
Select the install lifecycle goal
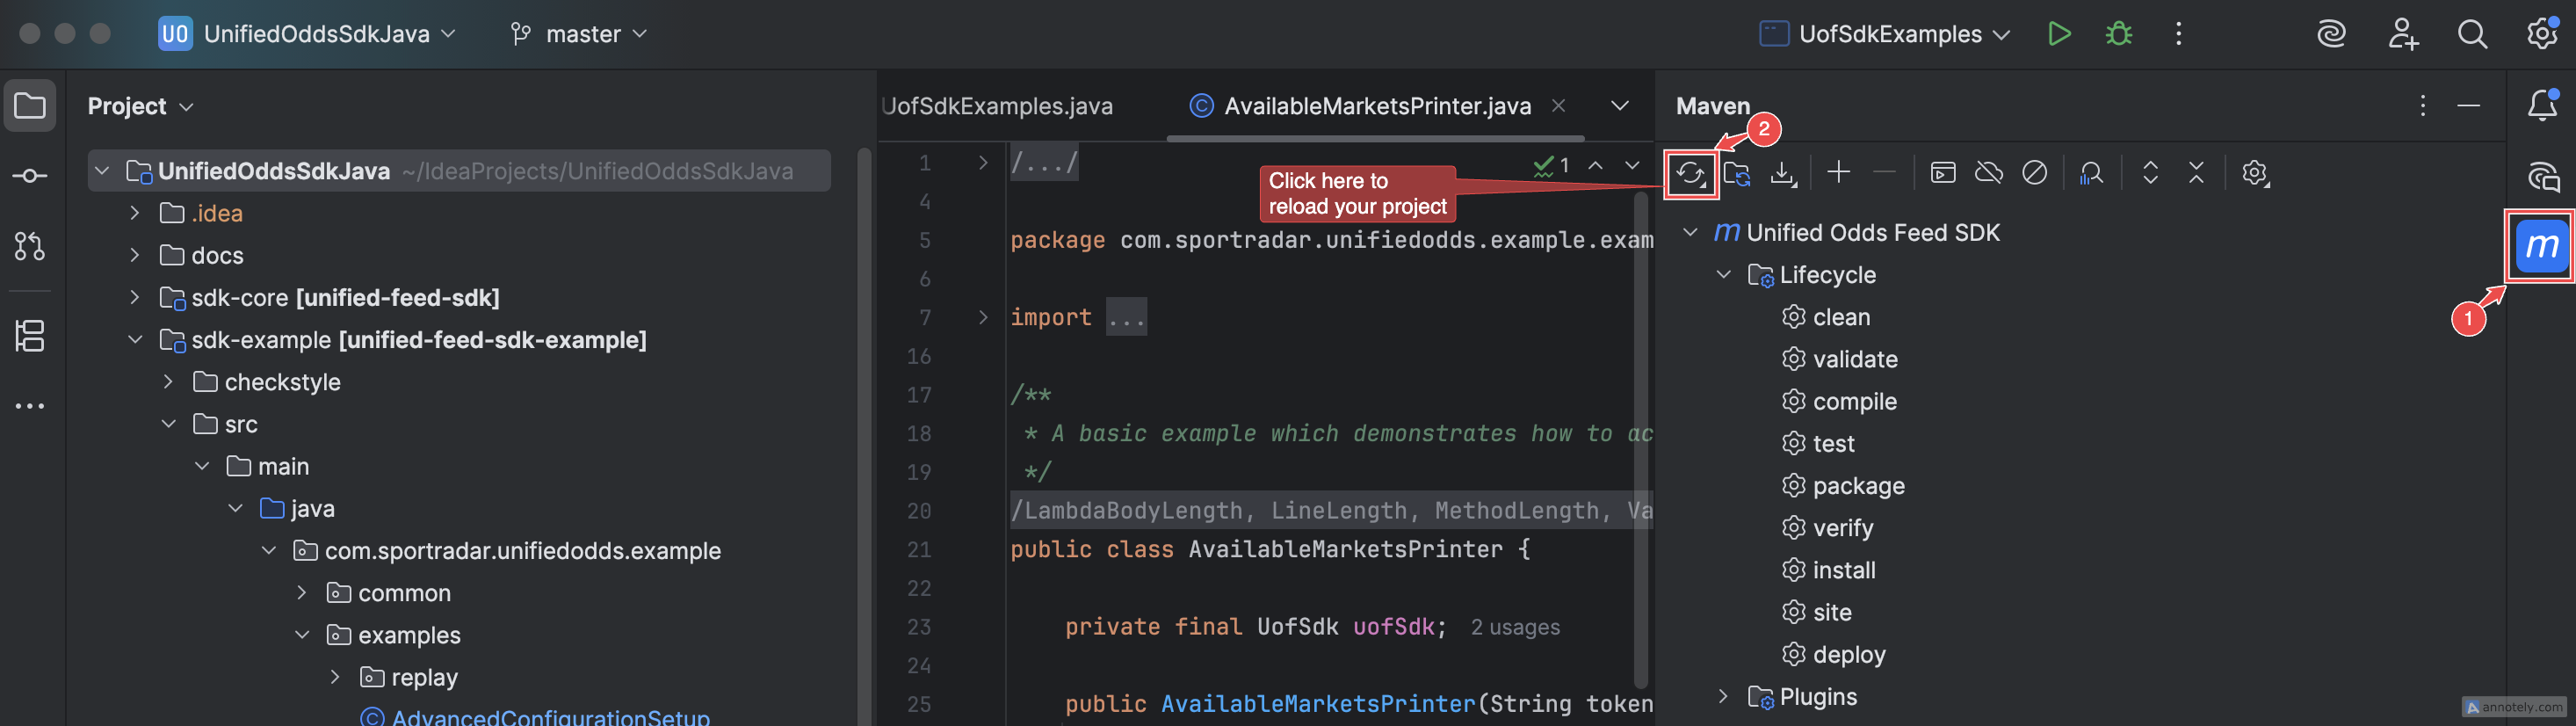pos(1843,570)
